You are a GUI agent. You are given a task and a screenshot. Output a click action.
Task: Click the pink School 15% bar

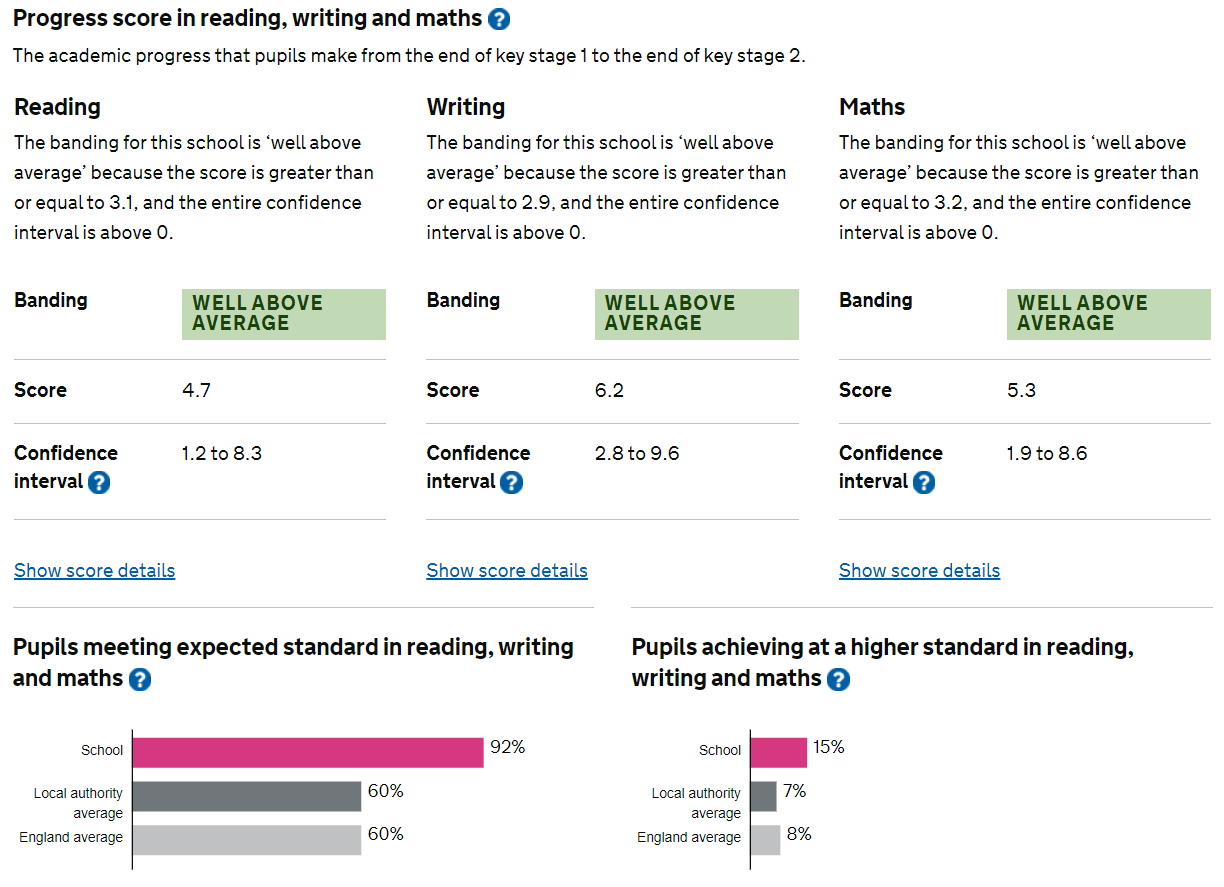tap(778, 752)
